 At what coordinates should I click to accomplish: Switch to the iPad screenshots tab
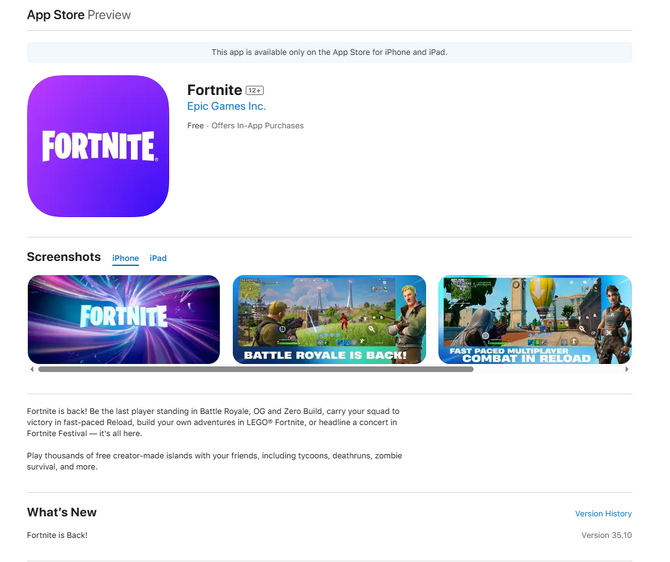(158, 259)
